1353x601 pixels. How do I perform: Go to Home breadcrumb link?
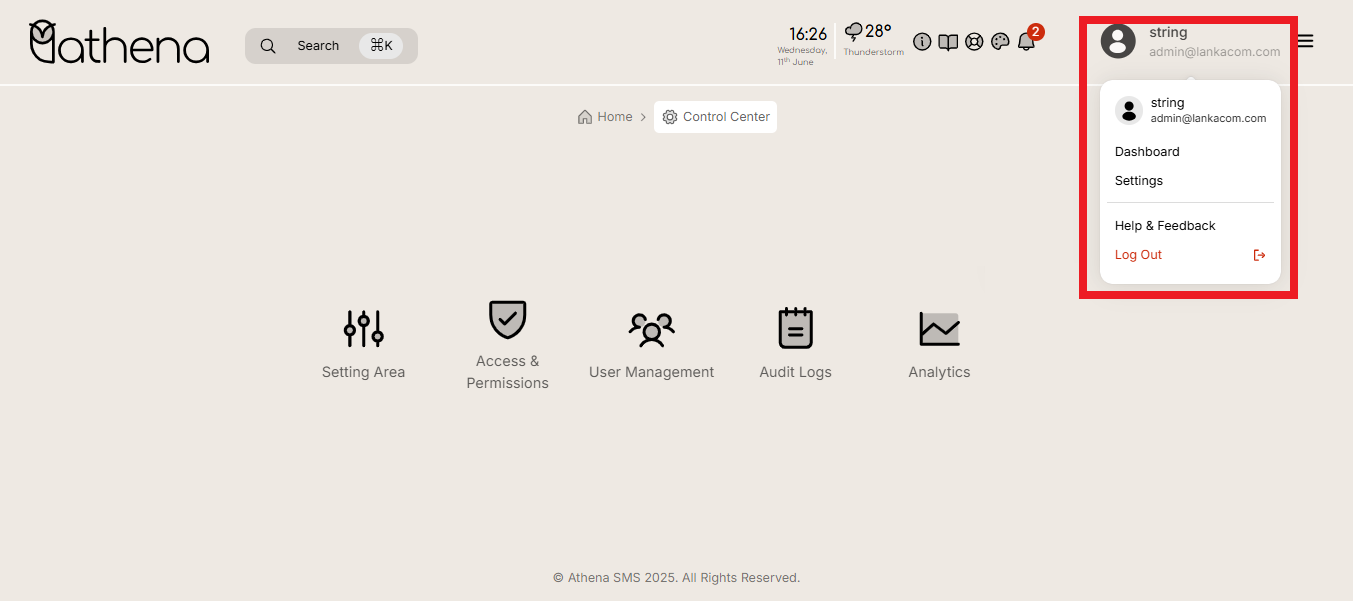606,117
